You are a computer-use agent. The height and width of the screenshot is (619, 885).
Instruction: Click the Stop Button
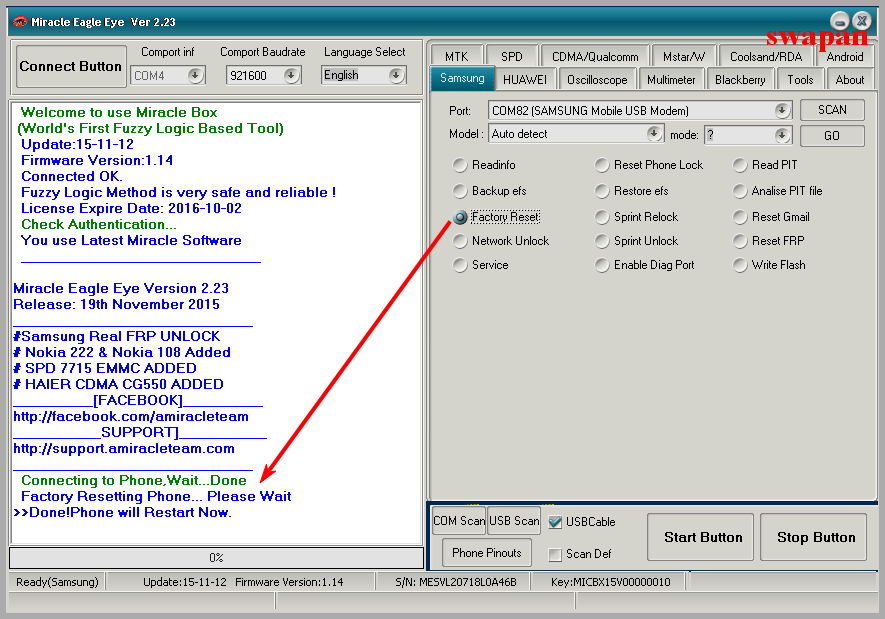click(x=813, y=537)
